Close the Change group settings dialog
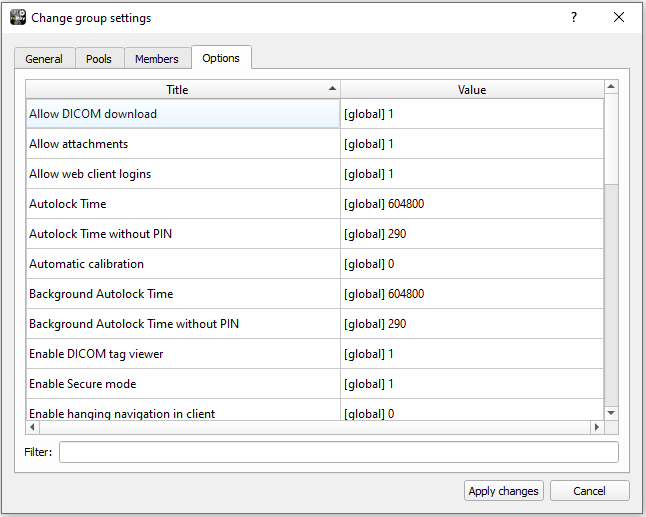This screenshot has height=517, width=646. 620,18
